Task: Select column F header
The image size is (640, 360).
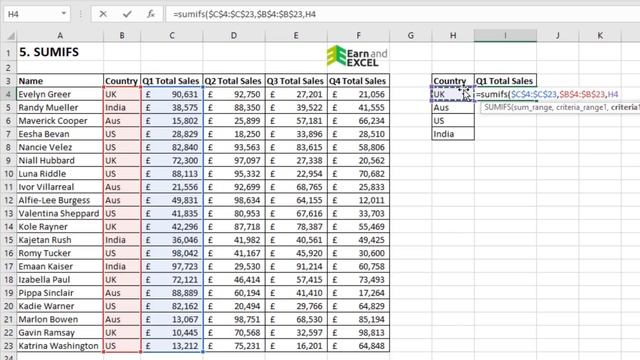Action: (358, 36)
